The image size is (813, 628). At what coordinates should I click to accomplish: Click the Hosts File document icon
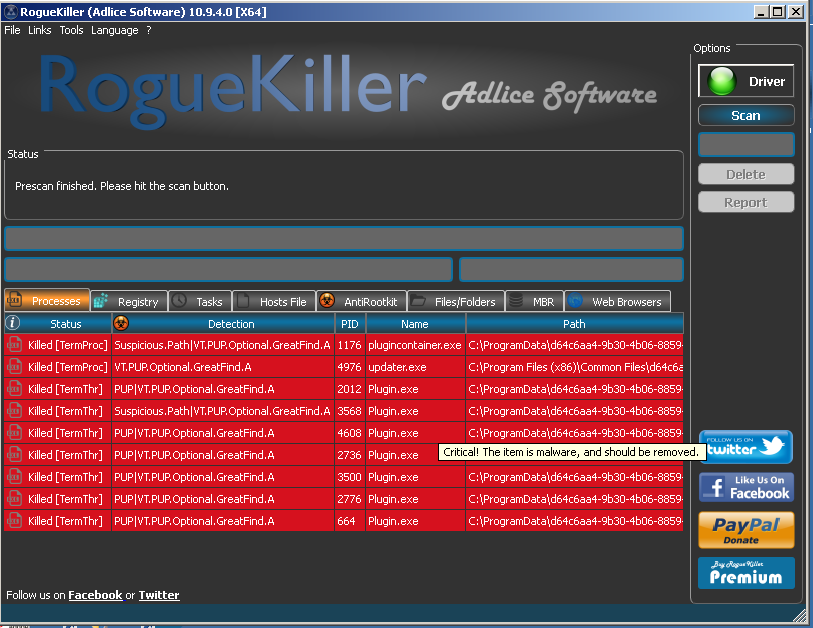coord(243,300)
